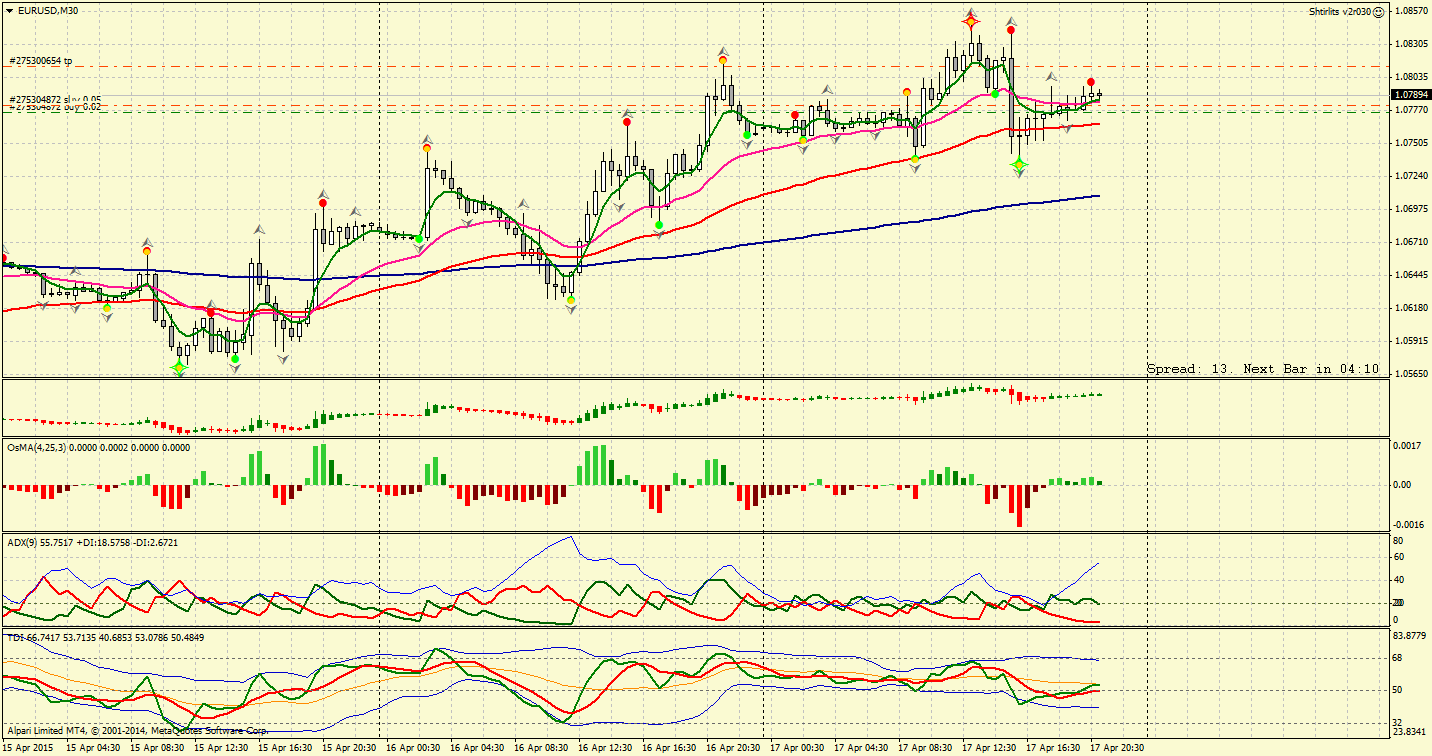Select the current price label 1.07894
1432x756 pixels.
[1410, 94]
